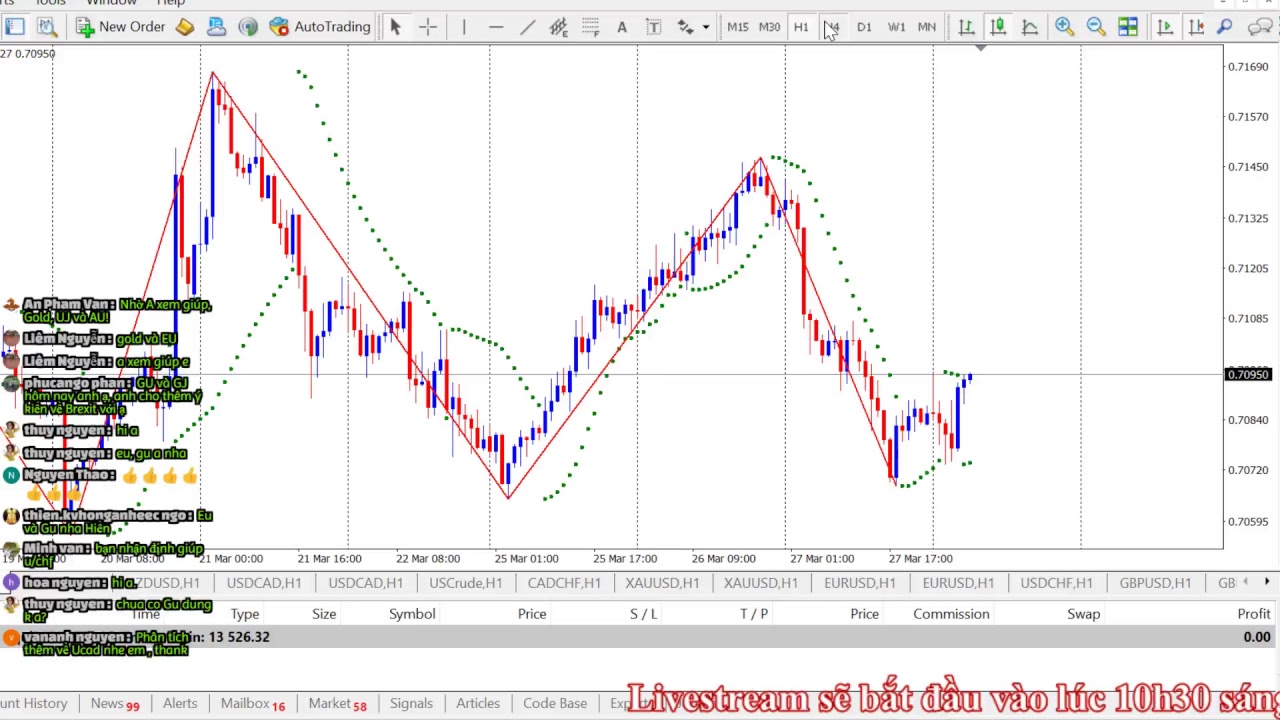Toggle the AutoTrading button

point(320,27)
